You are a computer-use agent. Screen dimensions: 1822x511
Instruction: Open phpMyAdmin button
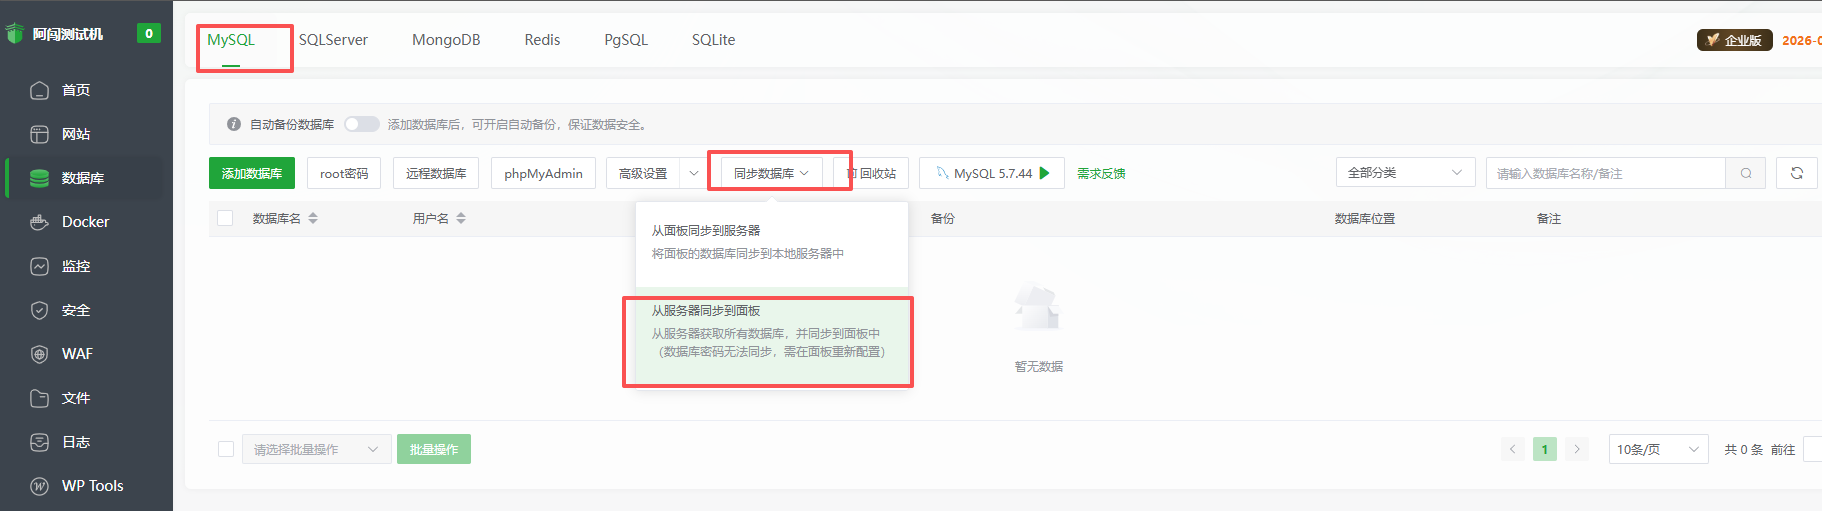tap(544, 173)
